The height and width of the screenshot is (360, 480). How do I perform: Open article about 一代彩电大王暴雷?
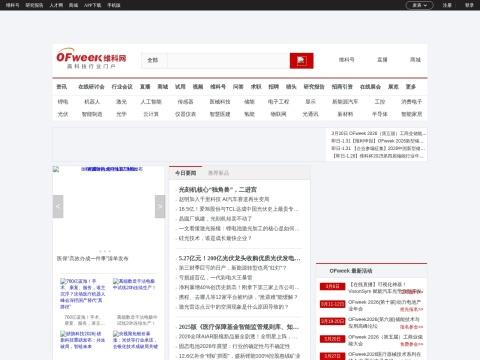[x=215, y=277]
